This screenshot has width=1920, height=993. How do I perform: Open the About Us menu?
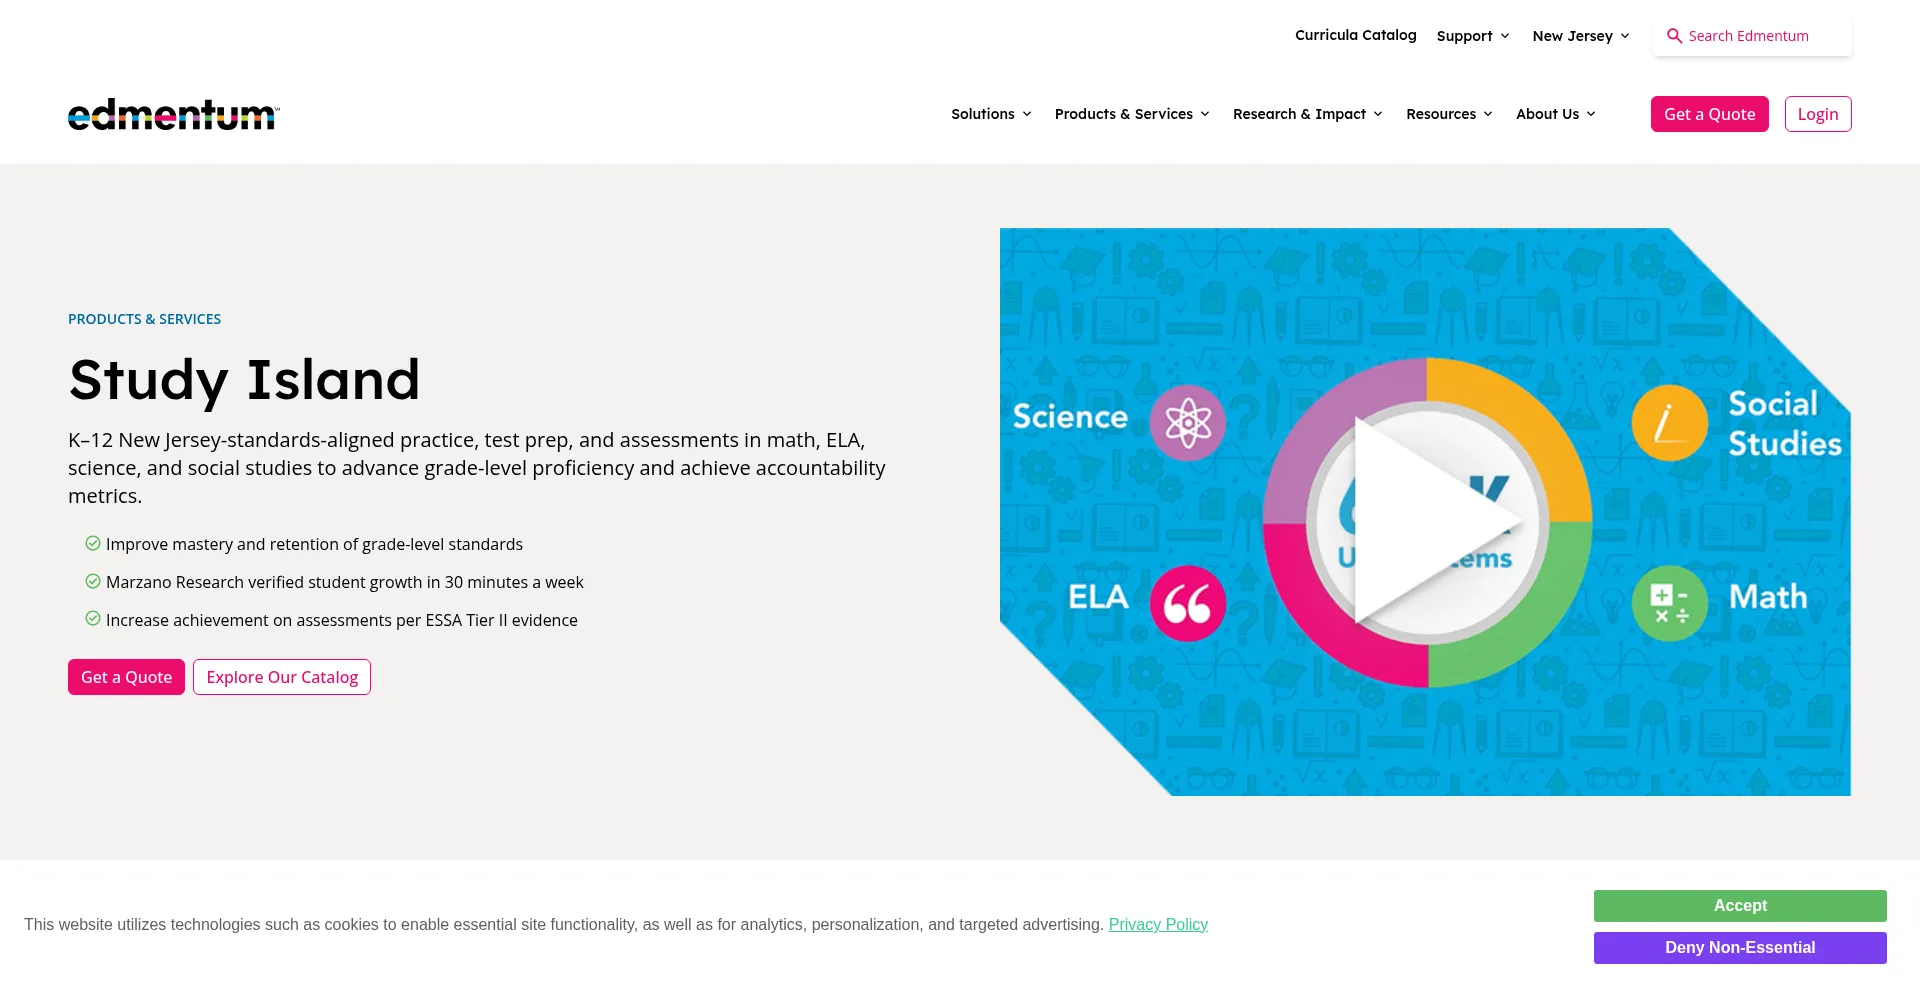(1555, 114)
